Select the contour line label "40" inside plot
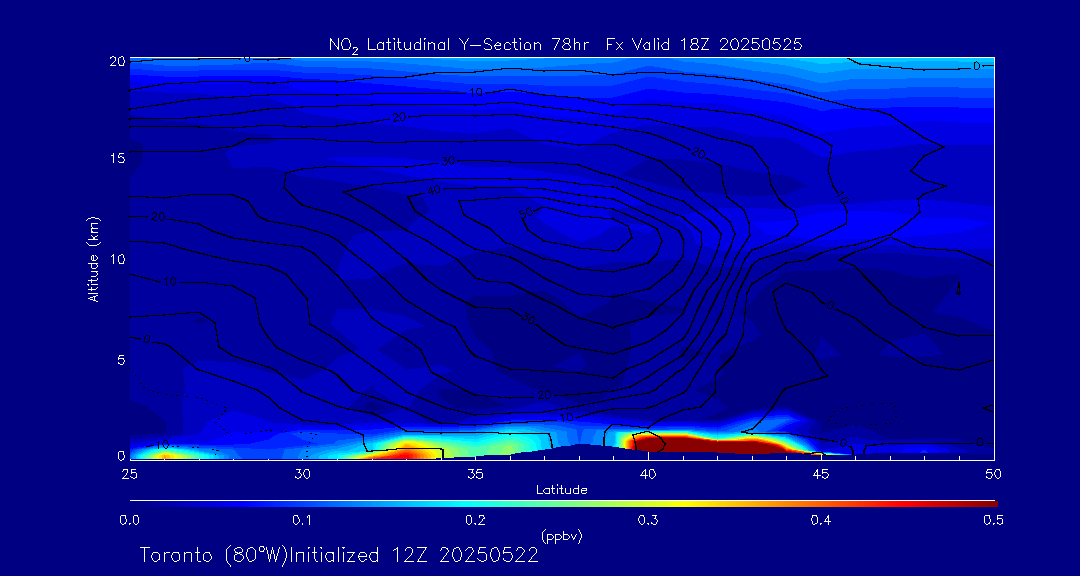Viewport: 1080px width, 576px height. pos(434,189)
